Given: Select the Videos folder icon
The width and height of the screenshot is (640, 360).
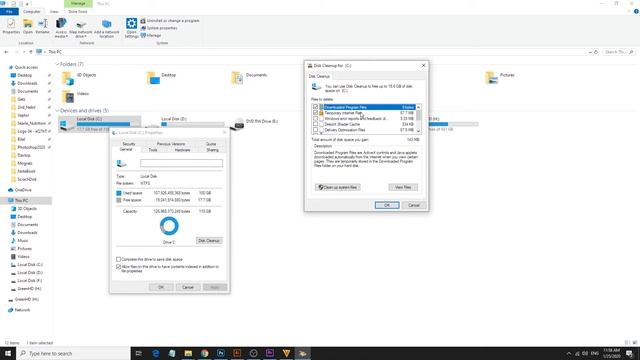Looking at the screenshot, I should coord(69,96).
